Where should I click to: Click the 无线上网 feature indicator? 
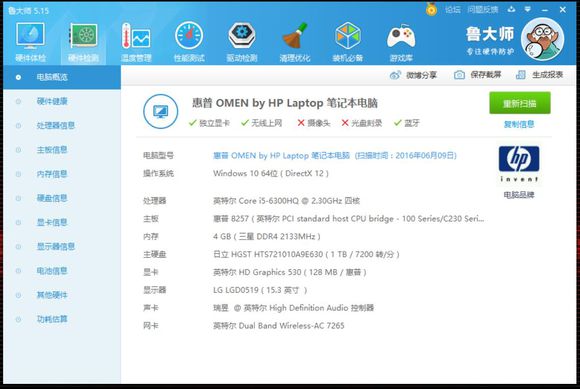coord(262,123)
